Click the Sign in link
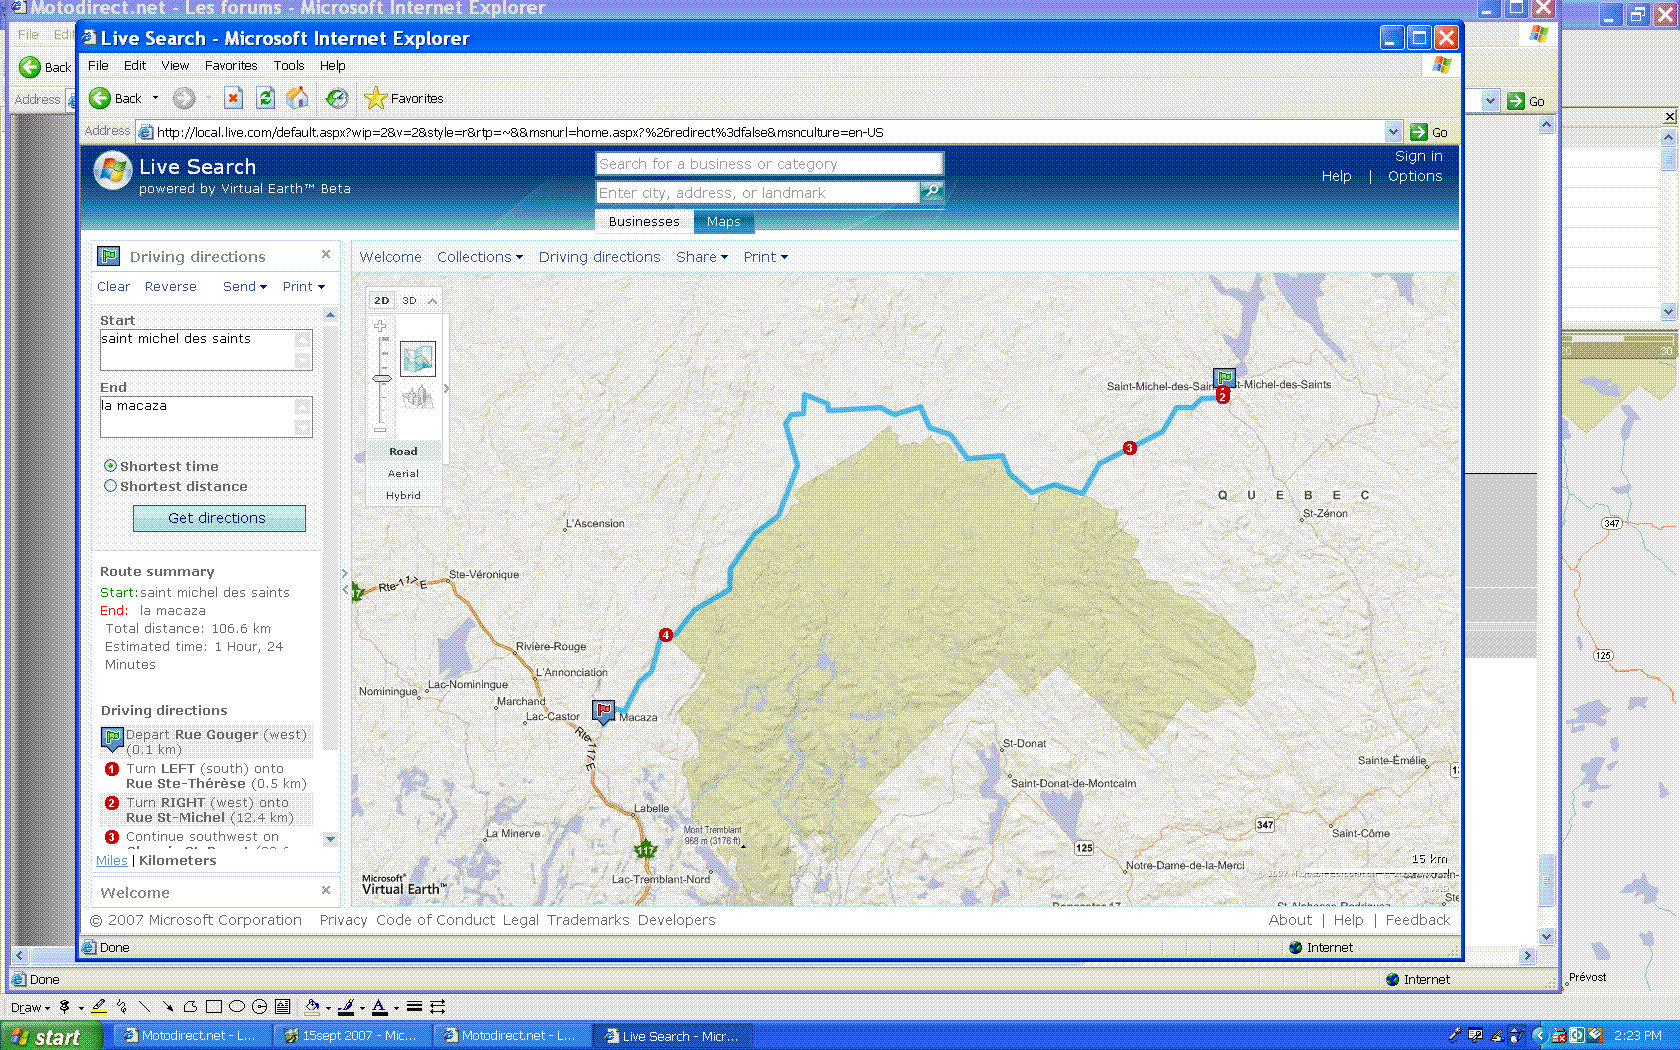Viewport: 1680px width, 1050px height. (x=1418, y=156)
